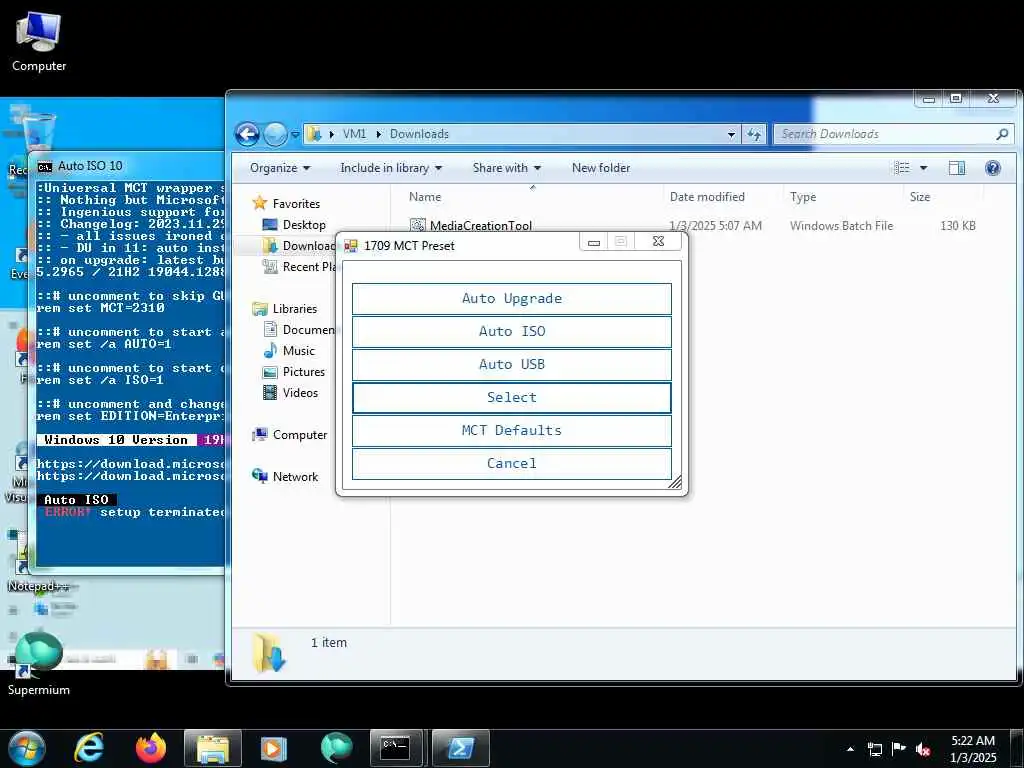Choose Auto USB preset option
Image resolution: width=1024 pixels, height=768 pixels.
[511, 364]
